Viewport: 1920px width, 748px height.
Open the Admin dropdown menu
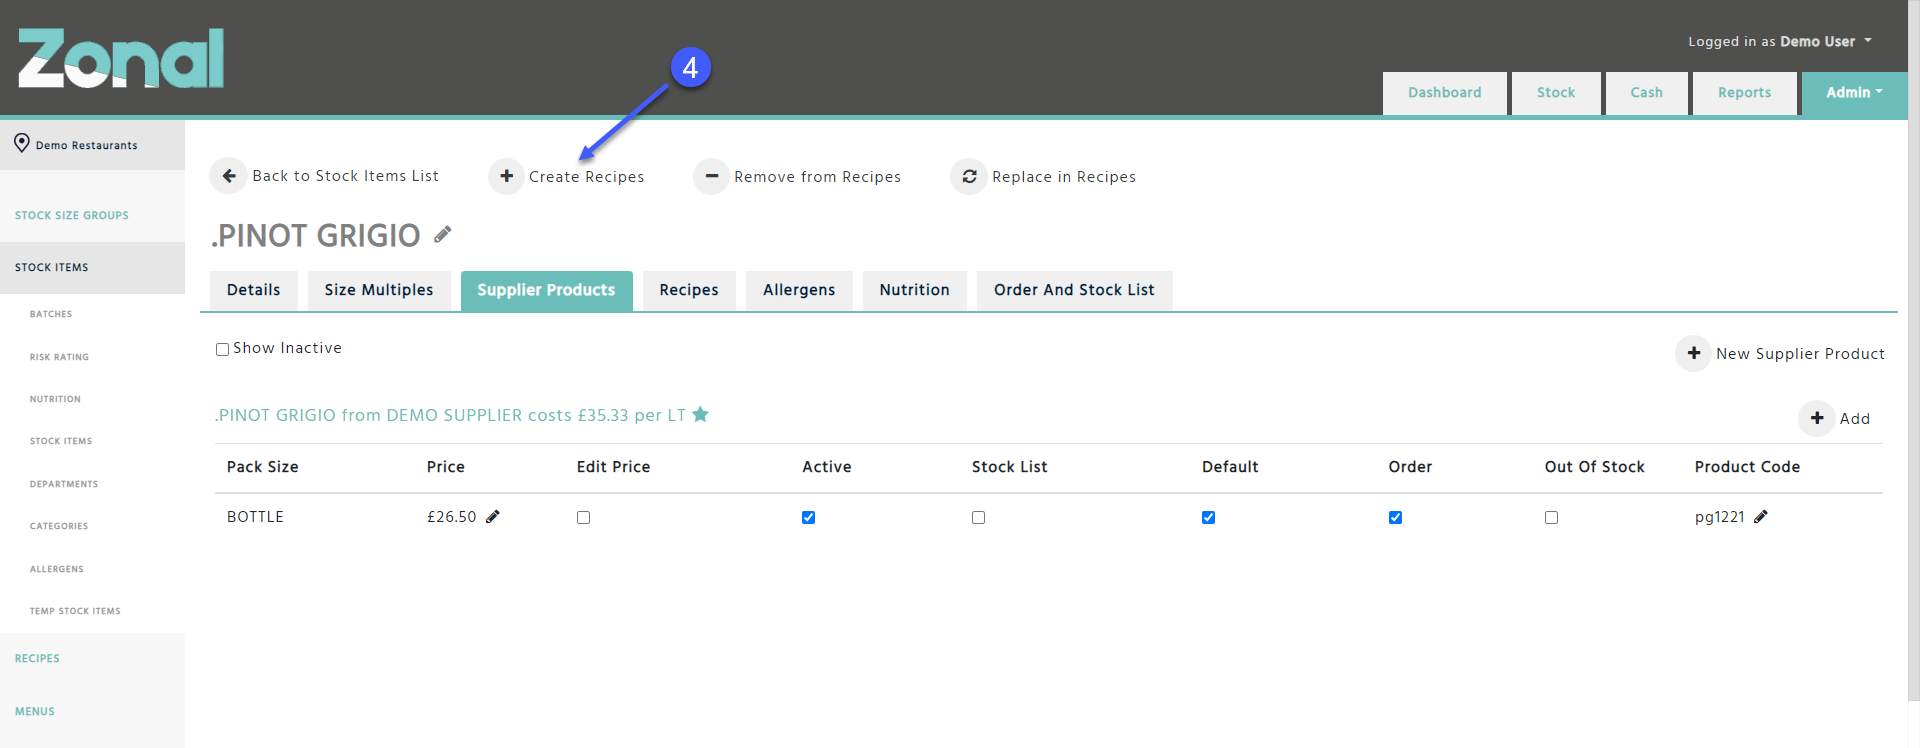click(x=1853, y=93)
